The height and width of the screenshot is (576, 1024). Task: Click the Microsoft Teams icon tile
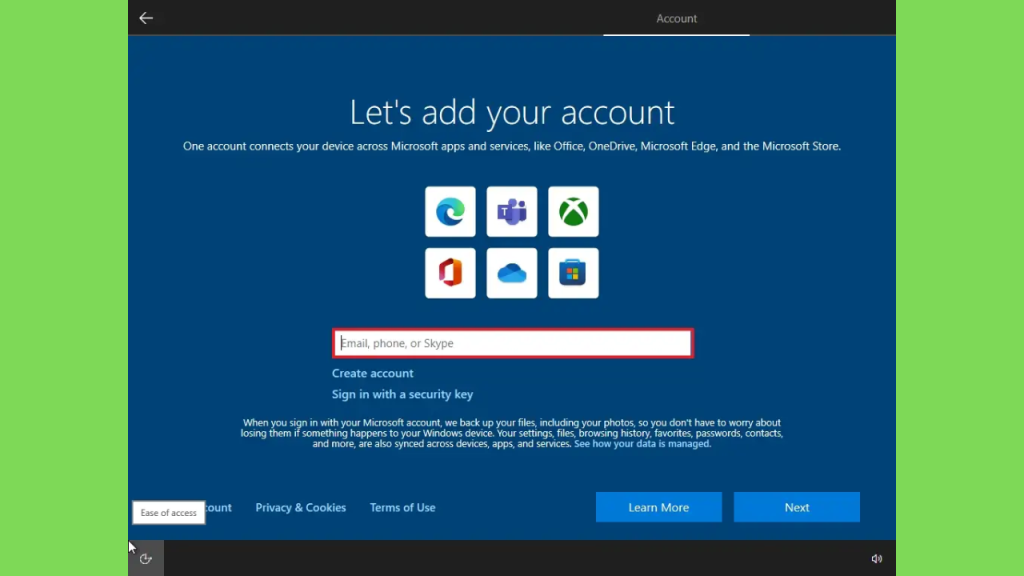tap(511, 212)
